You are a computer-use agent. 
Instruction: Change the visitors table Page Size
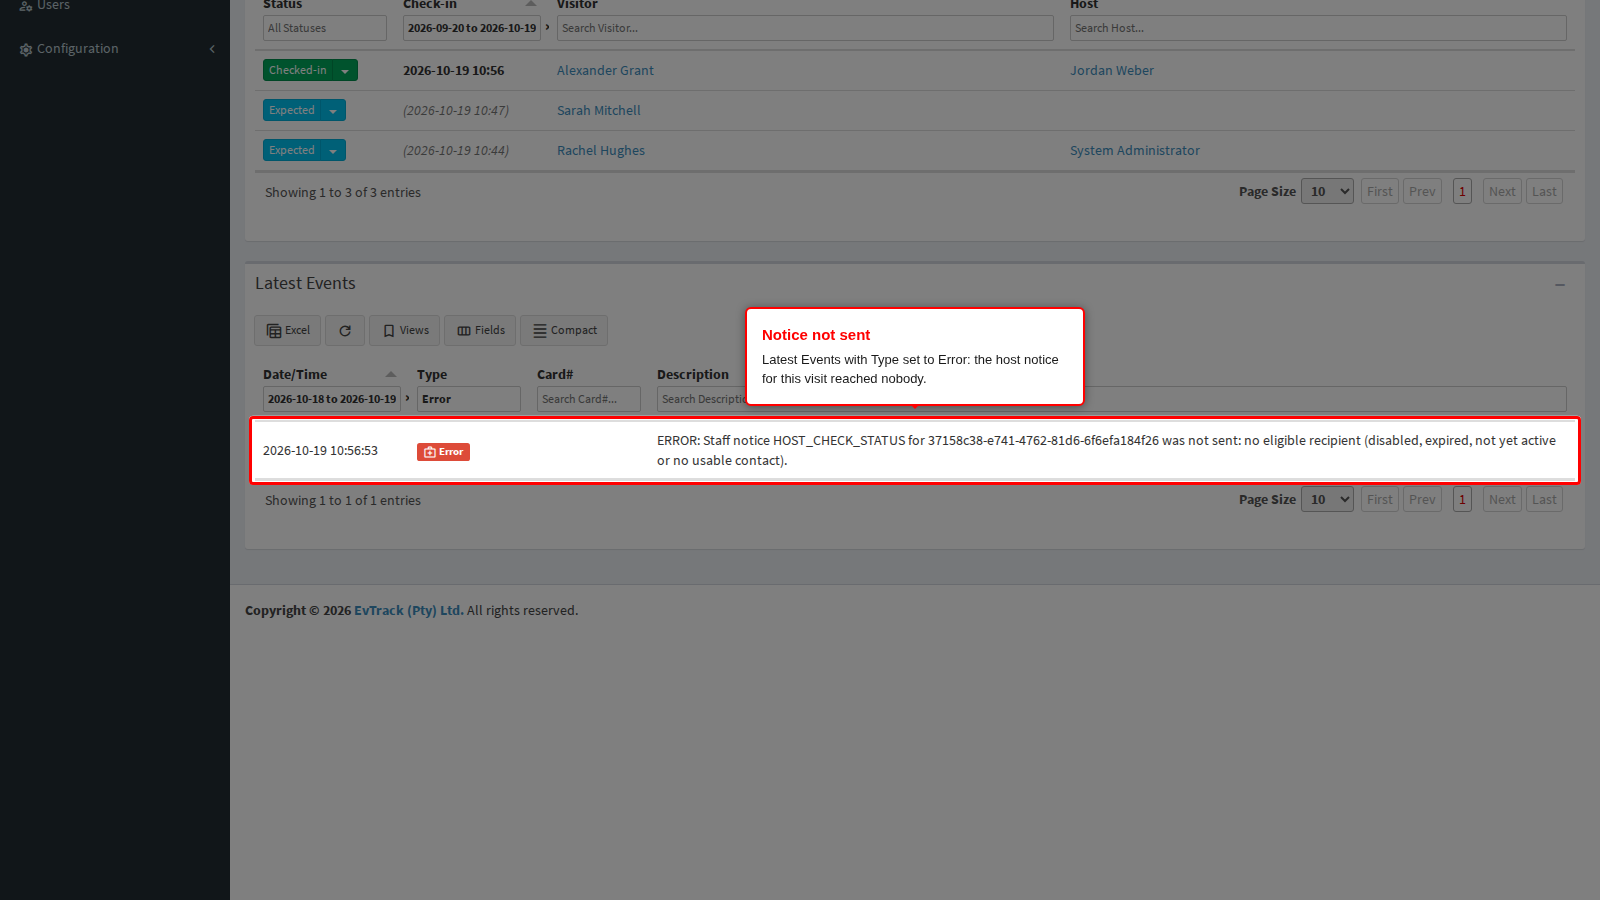tap(1327, 192)
